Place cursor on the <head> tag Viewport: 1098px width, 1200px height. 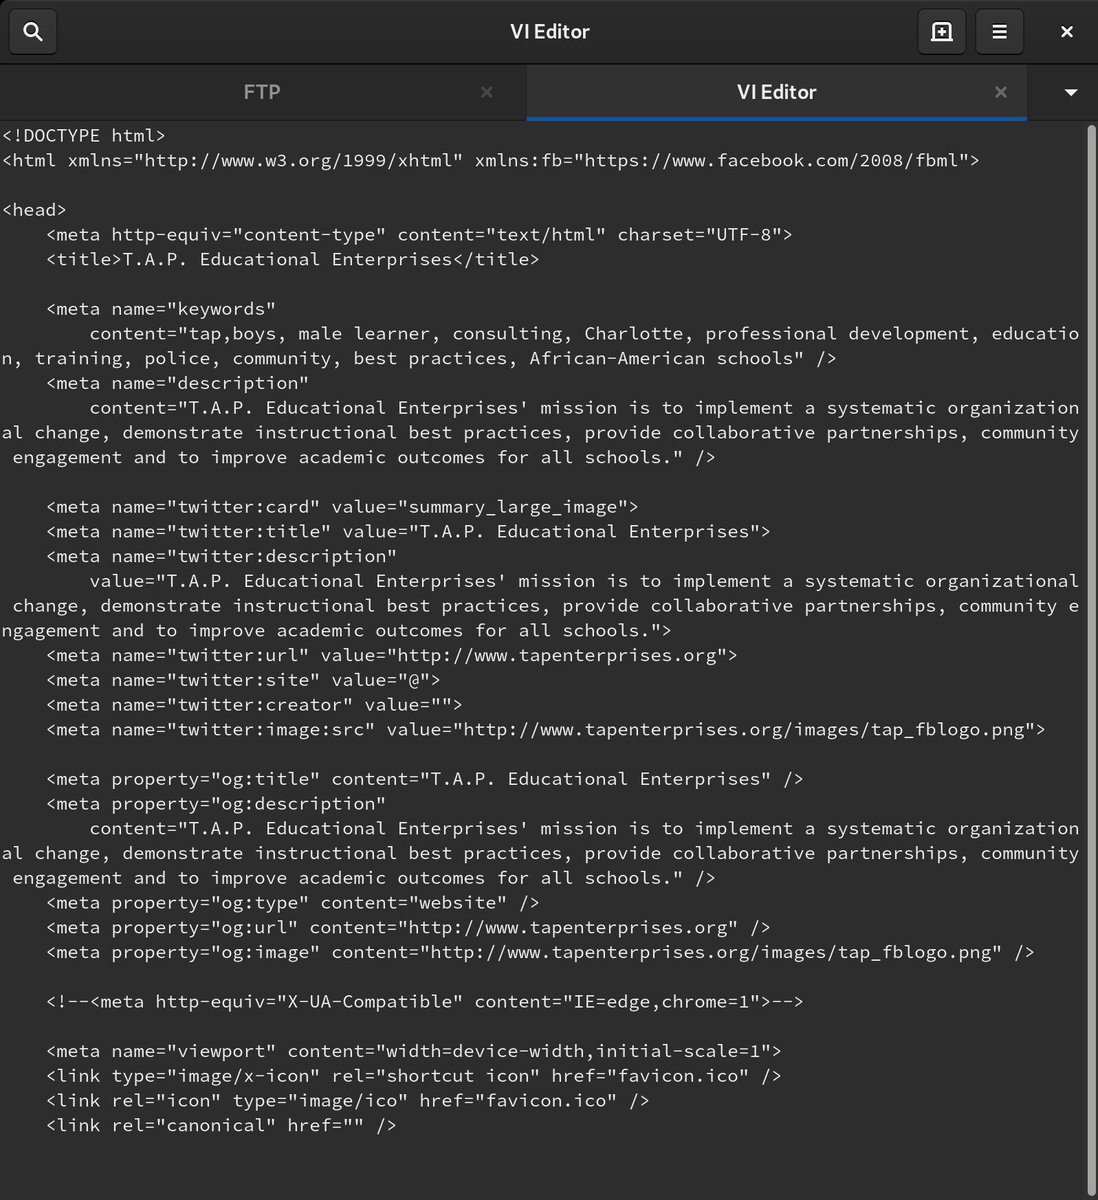click(35, 210)
